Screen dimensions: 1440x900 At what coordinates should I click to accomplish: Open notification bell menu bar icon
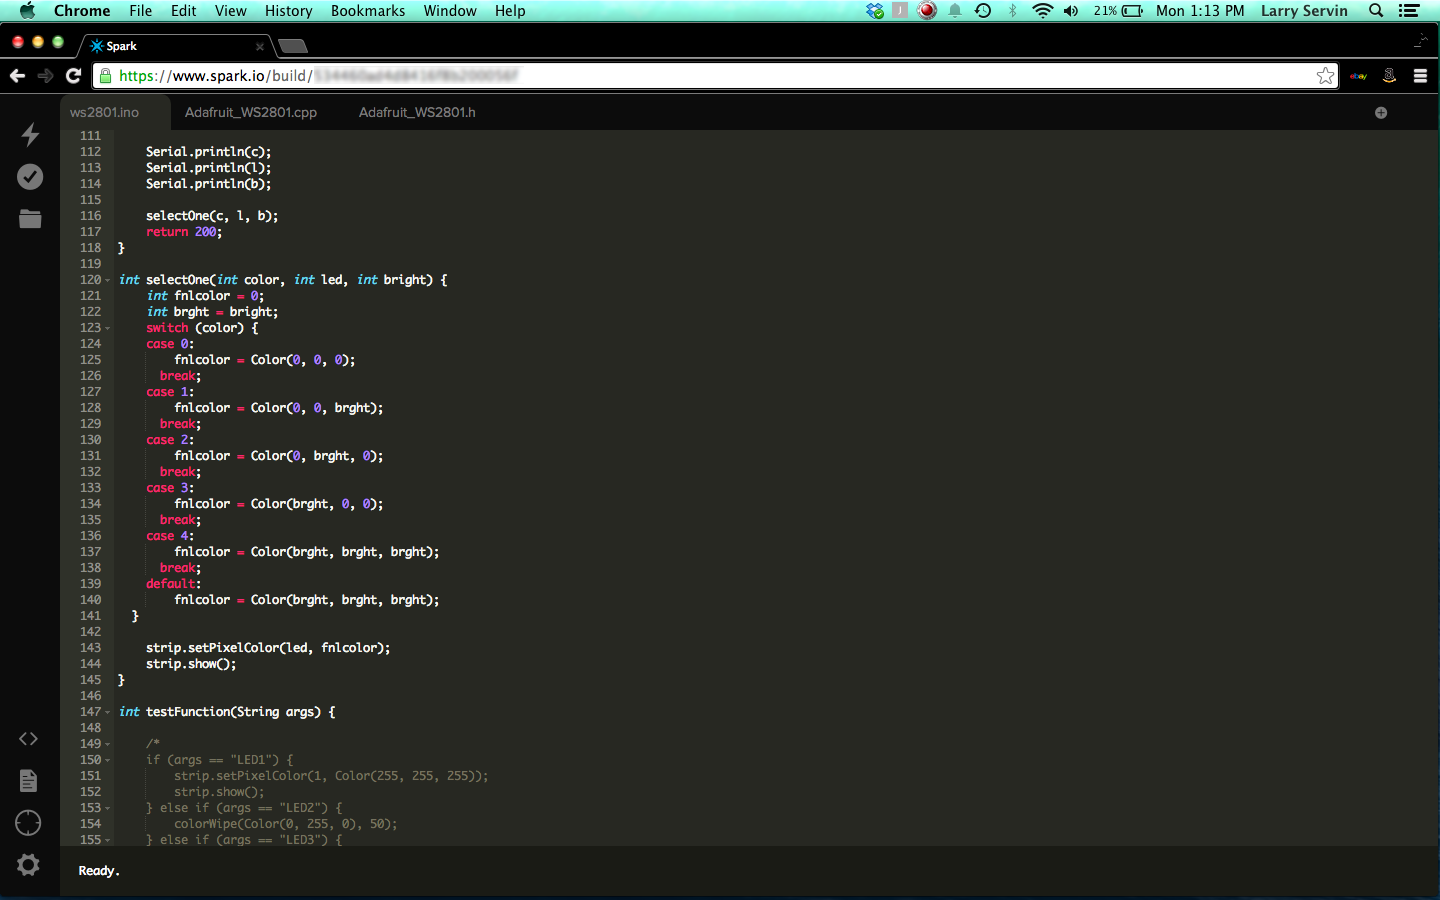tap(955, 11)
